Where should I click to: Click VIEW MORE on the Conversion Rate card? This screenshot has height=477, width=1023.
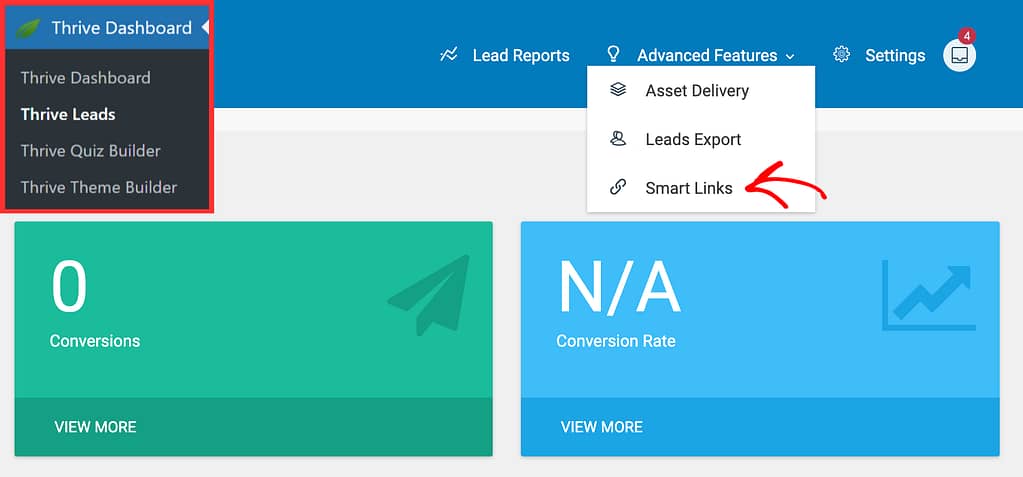point(602,427)
